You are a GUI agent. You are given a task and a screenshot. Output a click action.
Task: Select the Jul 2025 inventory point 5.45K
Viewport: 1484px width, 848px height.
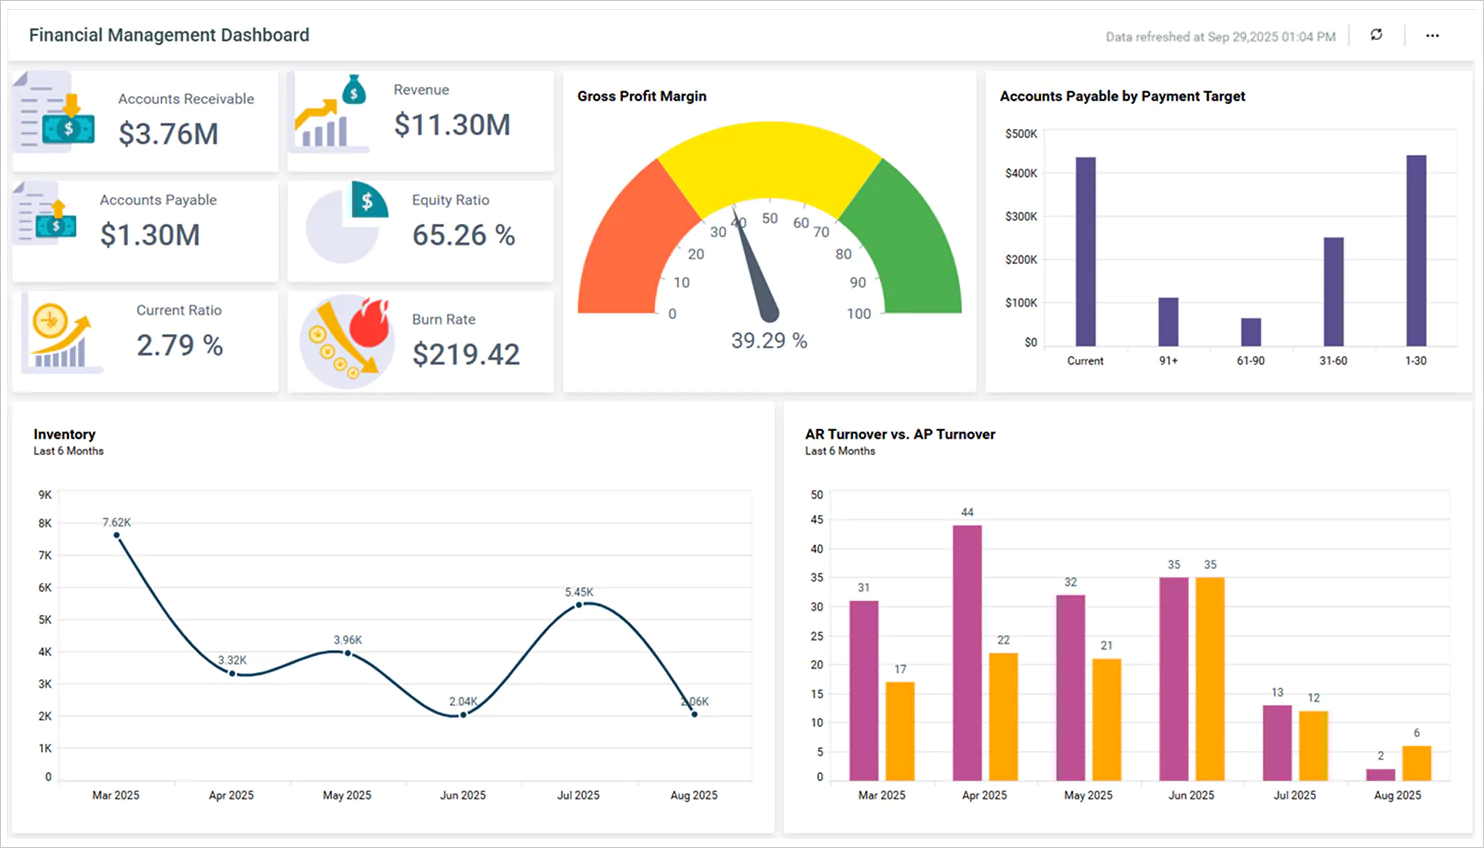[579, 604]
